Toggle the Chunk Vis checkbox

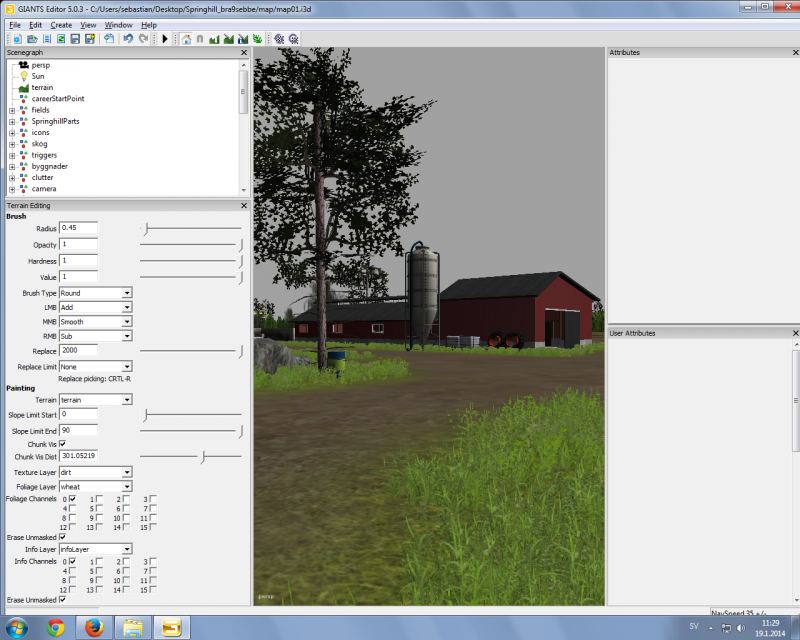pyautogui.click(x=63, y=444)
